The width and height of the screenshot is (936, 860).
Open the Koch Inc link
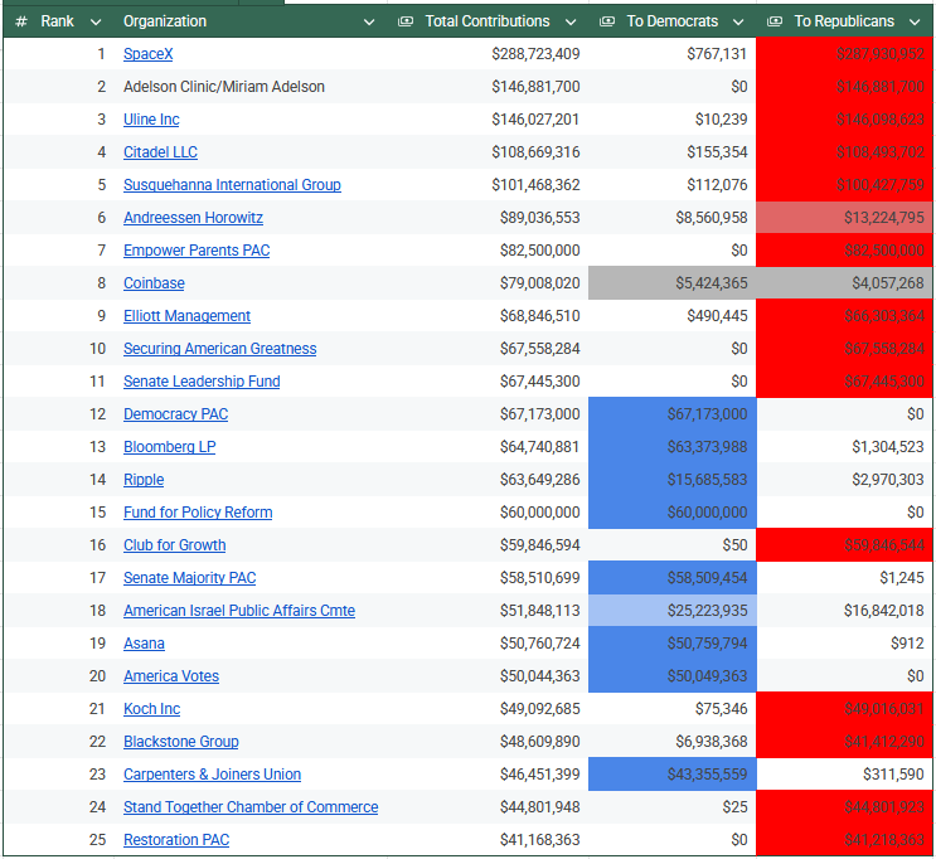click(x=152, y=709)
